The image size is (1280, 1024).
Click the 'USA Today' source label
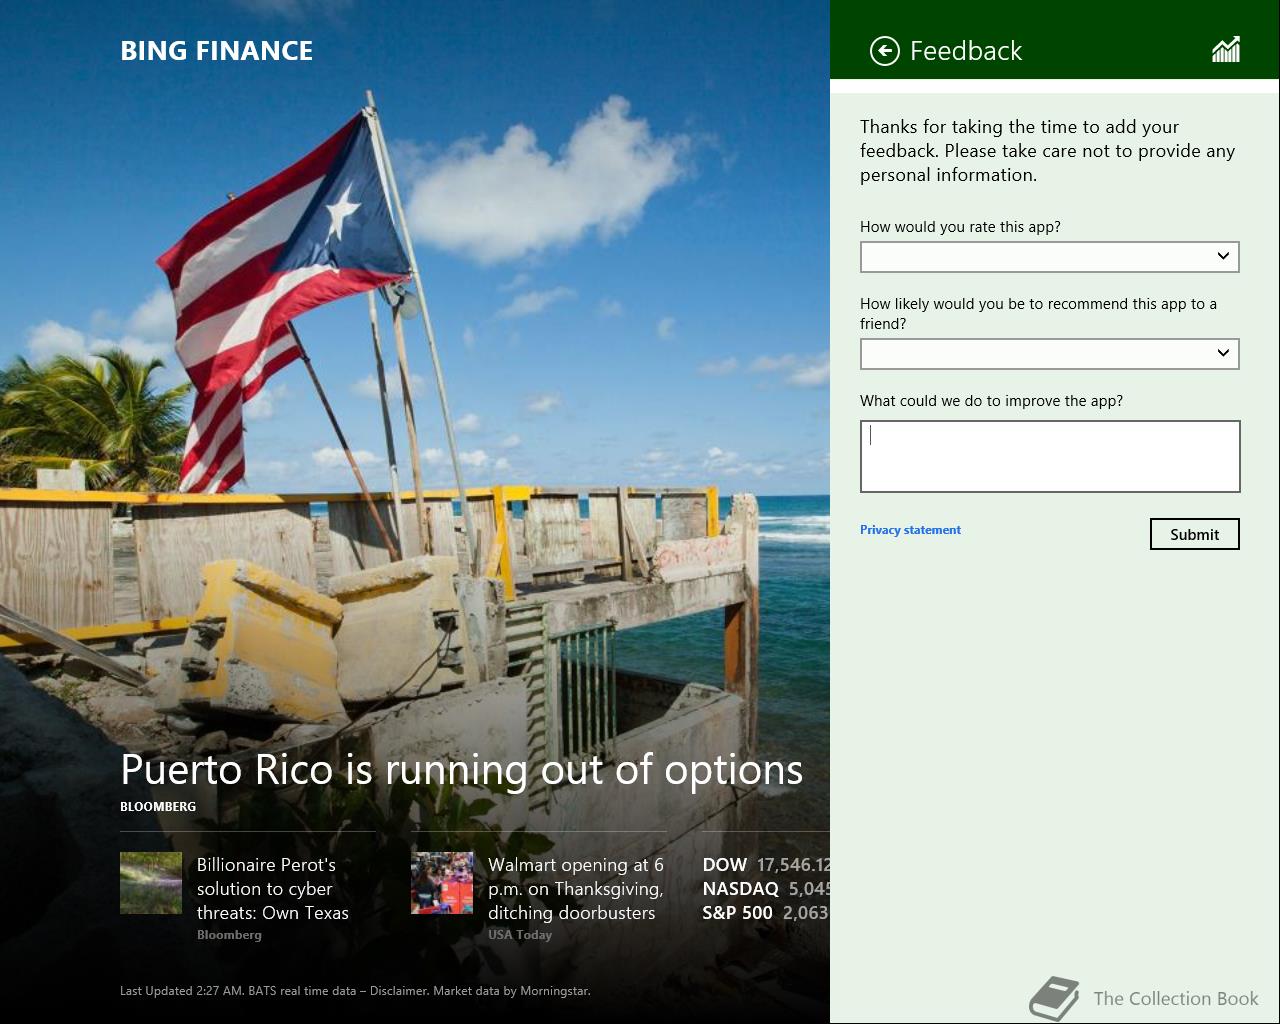[520, 935]
